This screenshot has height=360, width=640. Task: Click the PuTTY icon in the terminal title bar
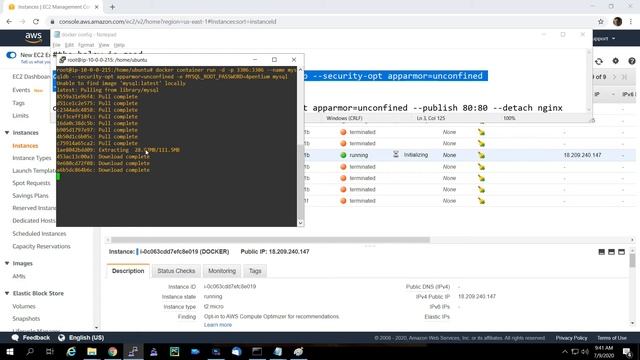(x=62, y=60)
